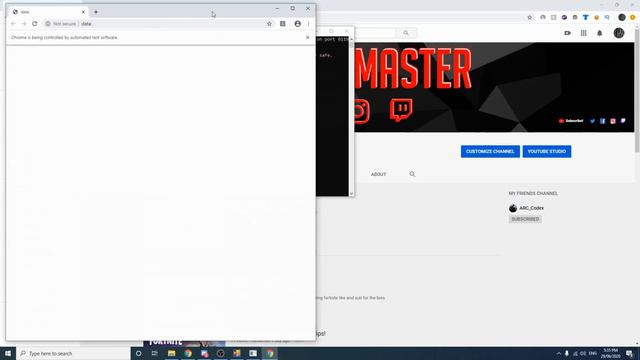This screenshot has width=640, height=360.
Task: Reload the page in the automated Chrome window
Action: (35, 24)
